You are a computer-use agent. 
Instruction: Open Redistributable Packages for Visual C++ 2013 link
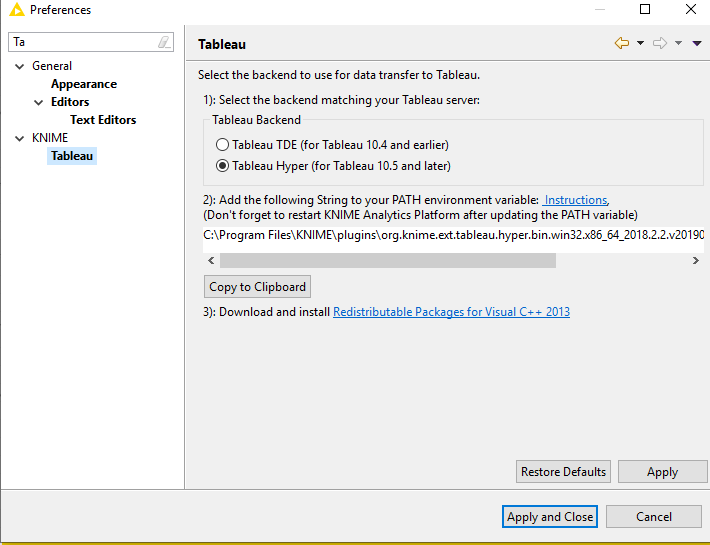coord(451,312)
